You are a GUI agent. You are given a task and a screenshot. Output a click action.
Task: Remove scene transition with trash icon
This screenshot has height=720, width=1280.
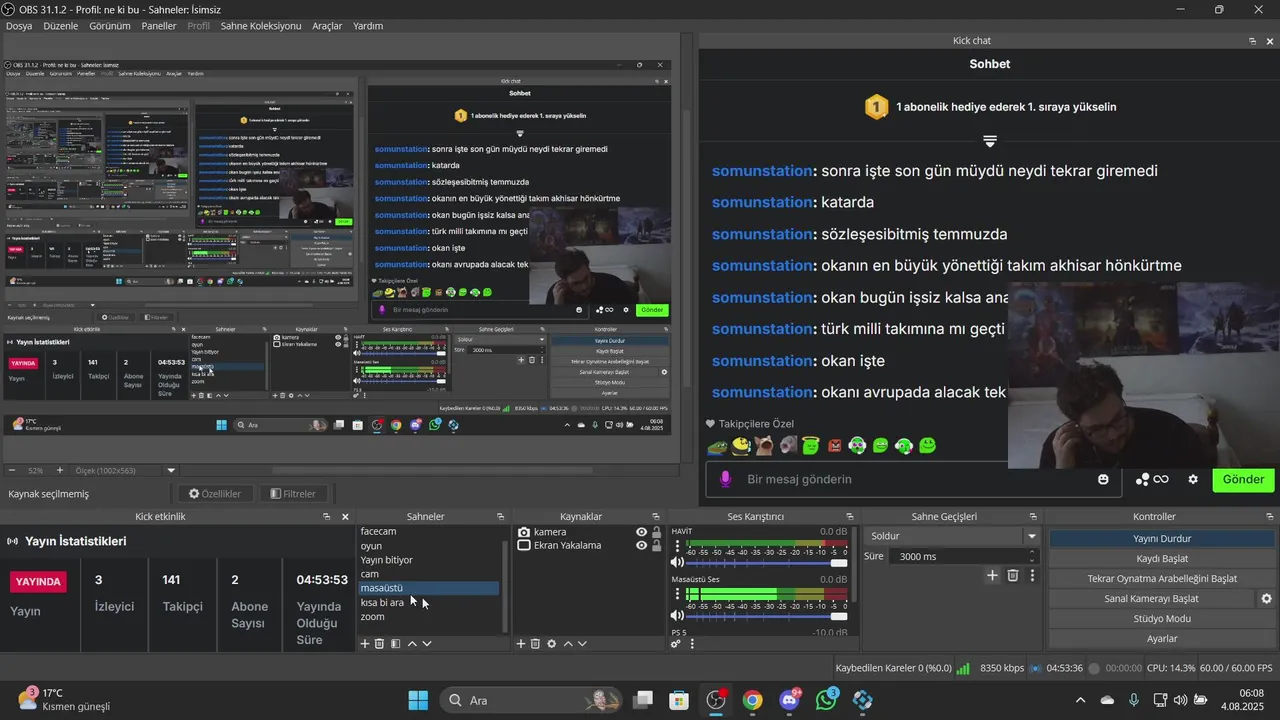click(1013, 575)
